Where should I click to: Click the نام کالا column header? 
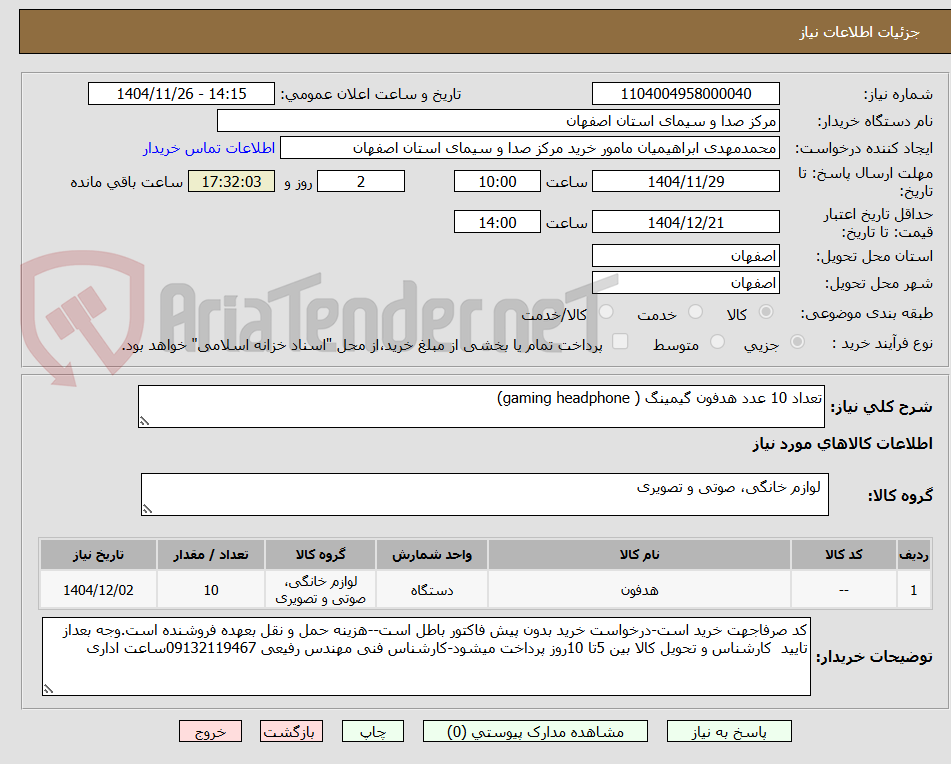tap(639, 555)
